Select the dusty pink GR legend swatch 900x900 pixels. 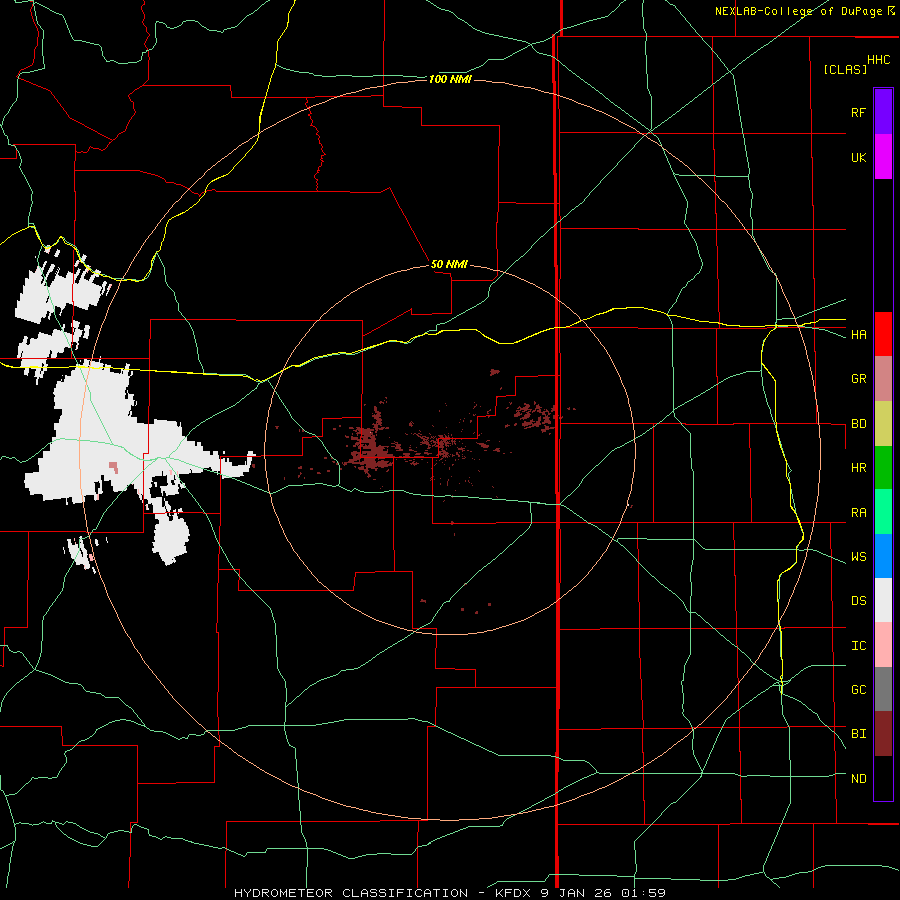tap(883, 379)
